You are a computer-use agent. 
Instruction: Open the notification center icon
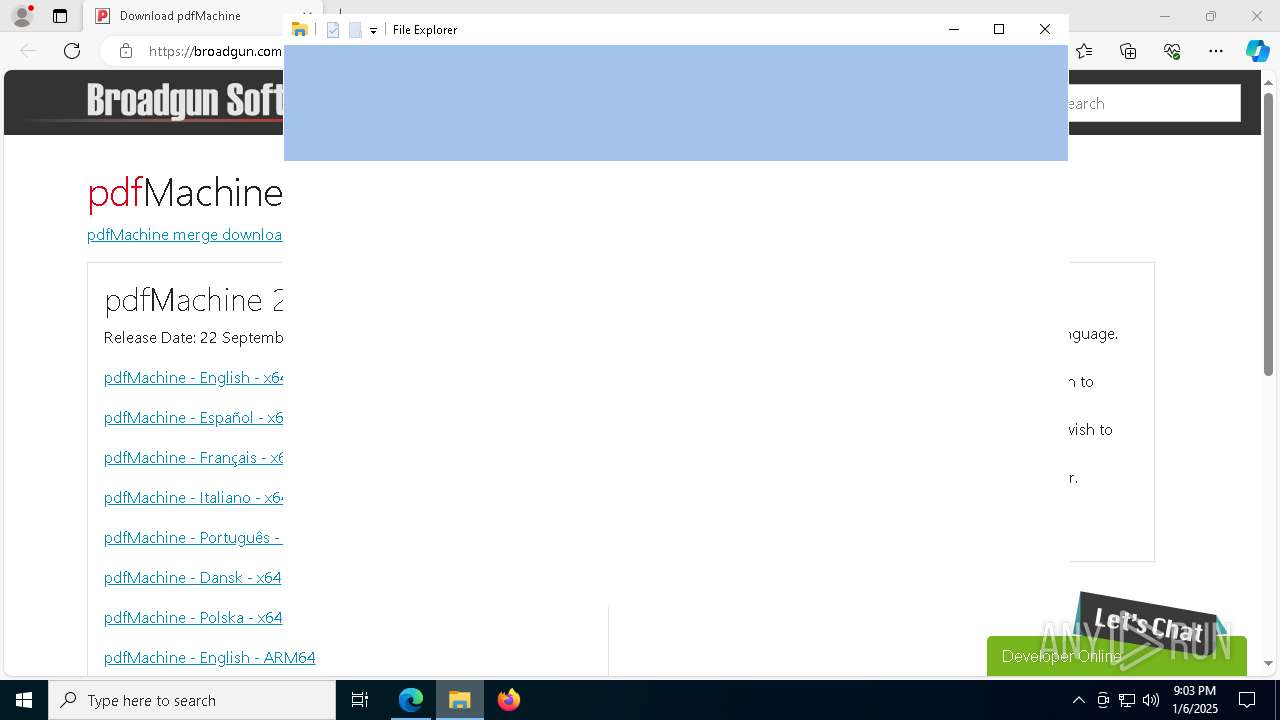[x=1247, y=700]
